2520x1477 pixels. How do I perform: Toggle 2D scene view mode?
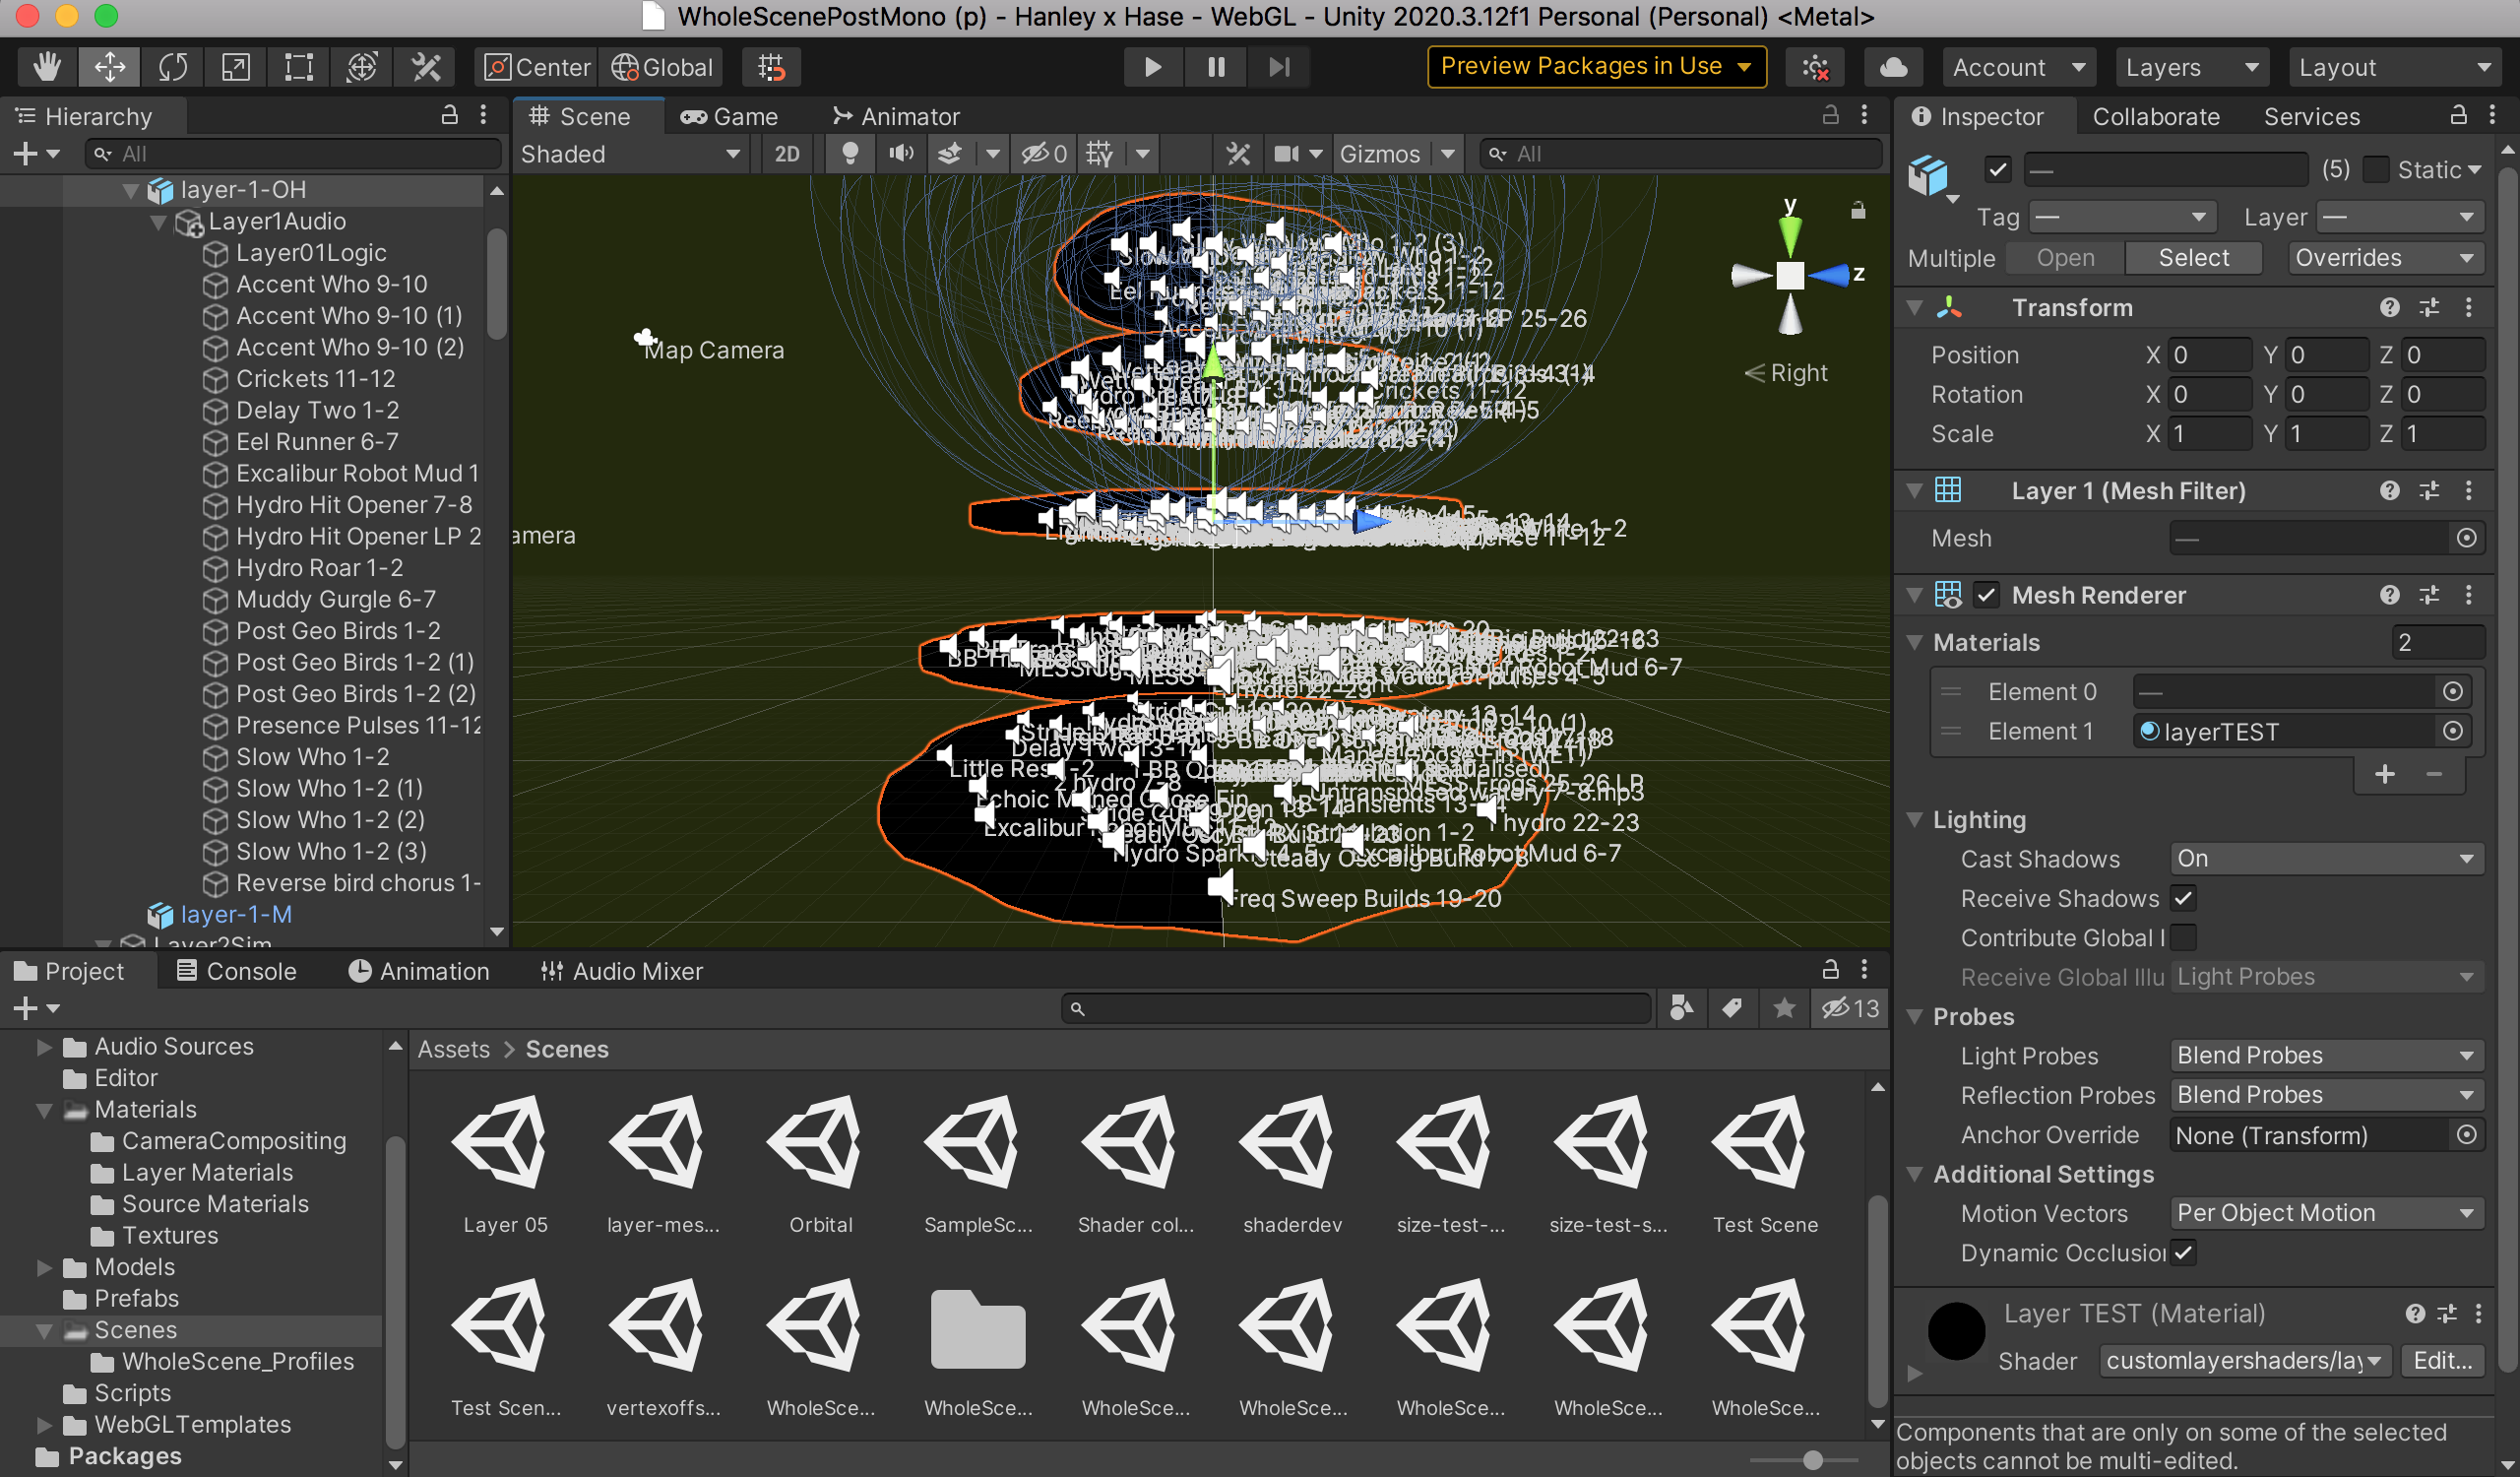click(787, 154)
